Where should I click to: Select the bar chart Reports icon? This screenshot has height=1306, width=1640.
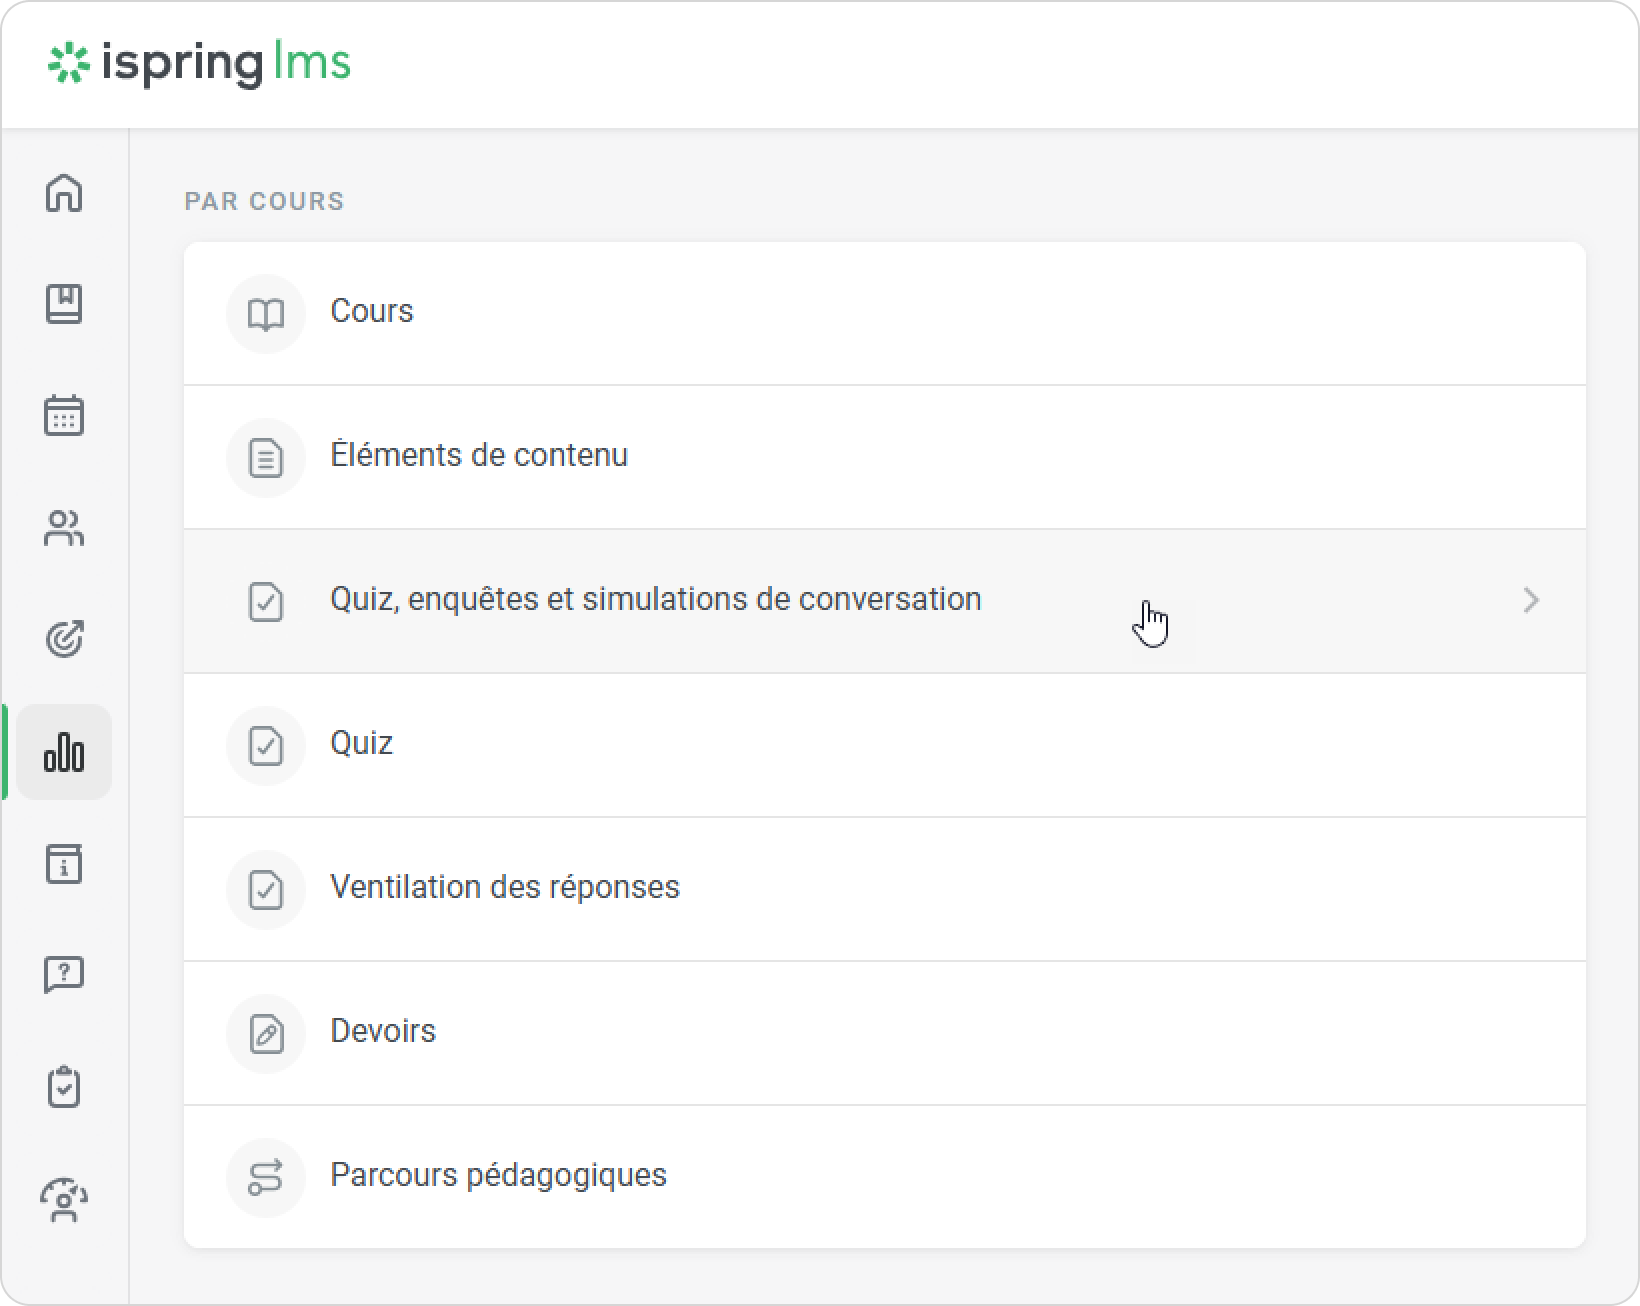pyautogui.click(x=64, y=752)
